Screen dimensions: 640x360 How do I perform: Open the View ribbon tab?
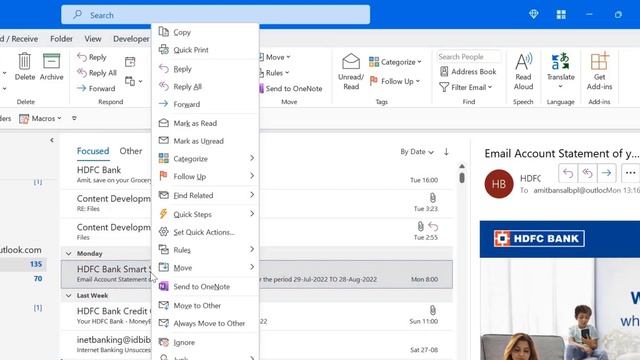pos(93,39)
